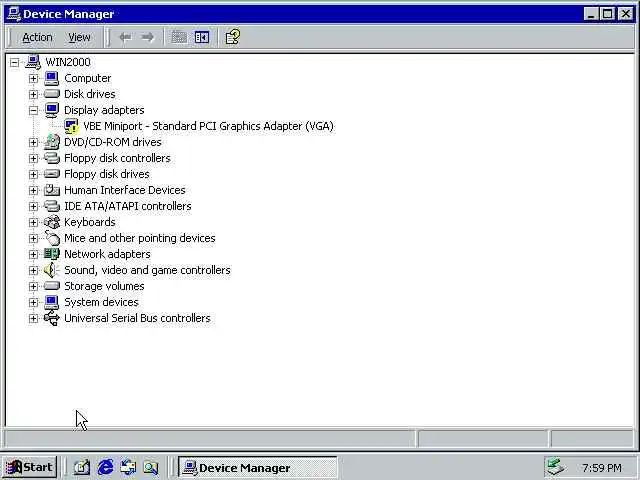This screenshot has height=480, width=640.
Task: Click the System devices icon
Action: [x=52, y=302]
